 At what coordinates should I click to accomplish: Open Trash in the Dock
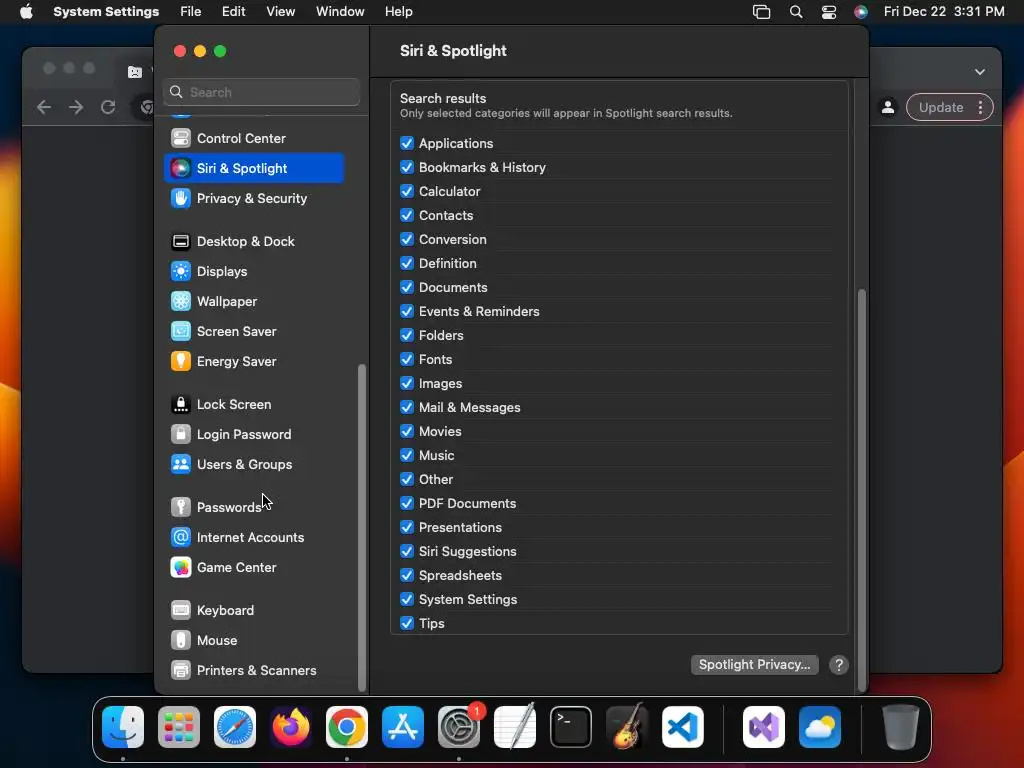[901, 727]
